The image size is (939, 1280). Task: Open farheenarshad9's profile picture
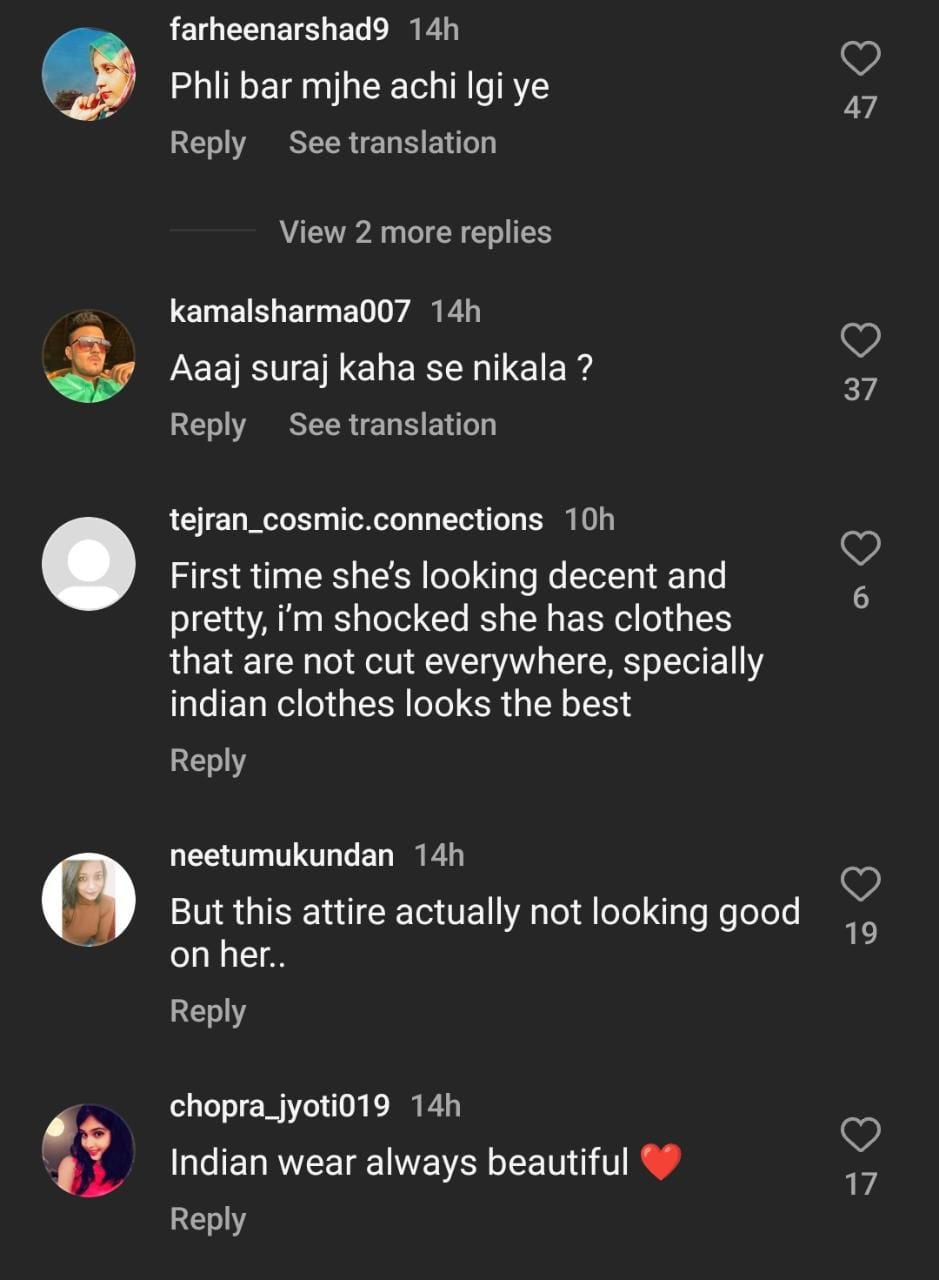[x=88, y=74]
